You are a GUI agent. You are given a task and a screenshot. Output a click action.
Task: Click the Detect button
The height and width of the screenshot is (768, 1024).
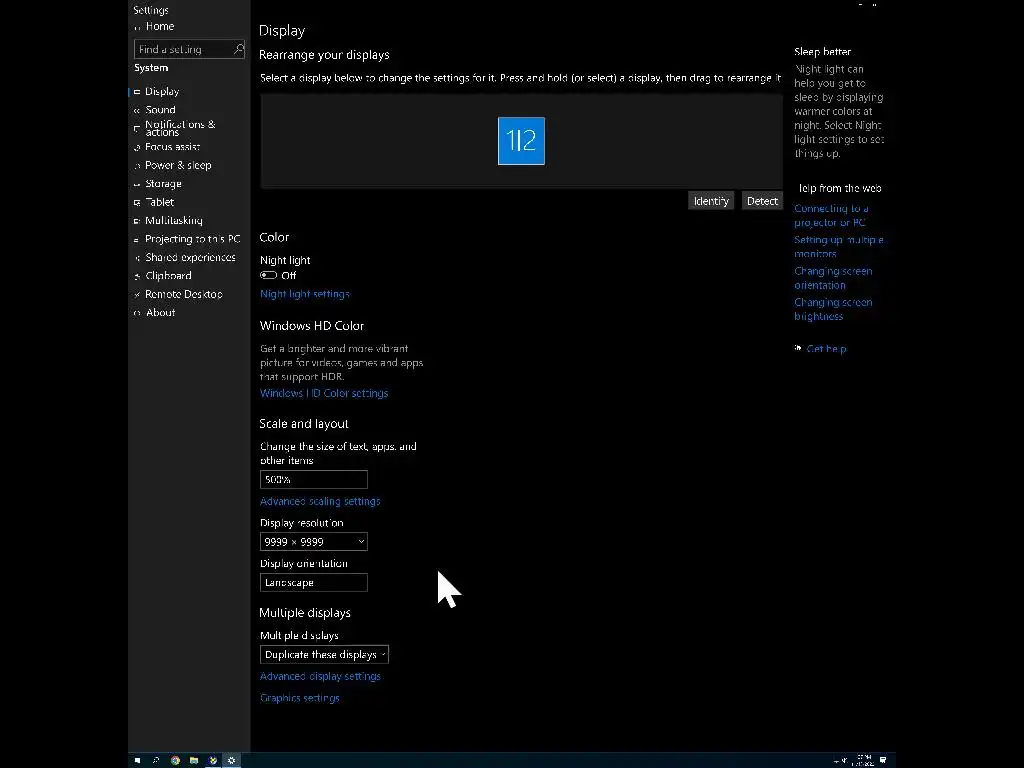coord(762,200)
